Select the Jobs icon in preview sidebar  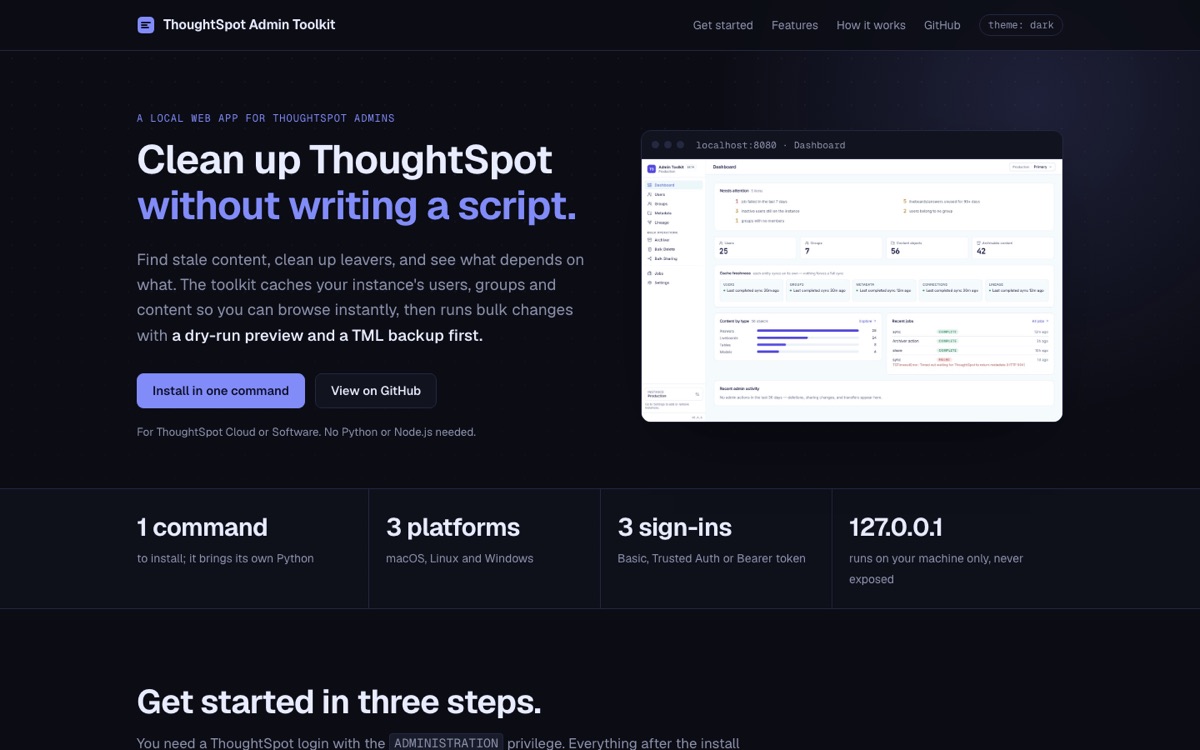(649, 273)
